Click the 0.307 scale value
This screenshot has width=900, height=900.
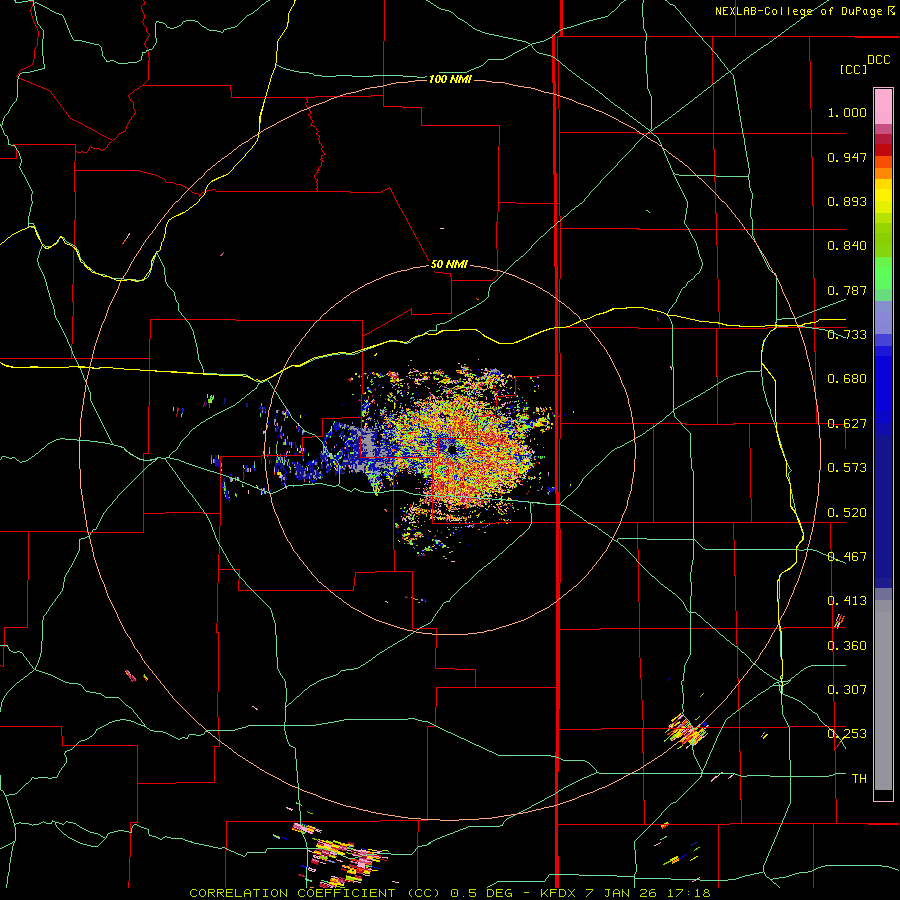point(847,689)
